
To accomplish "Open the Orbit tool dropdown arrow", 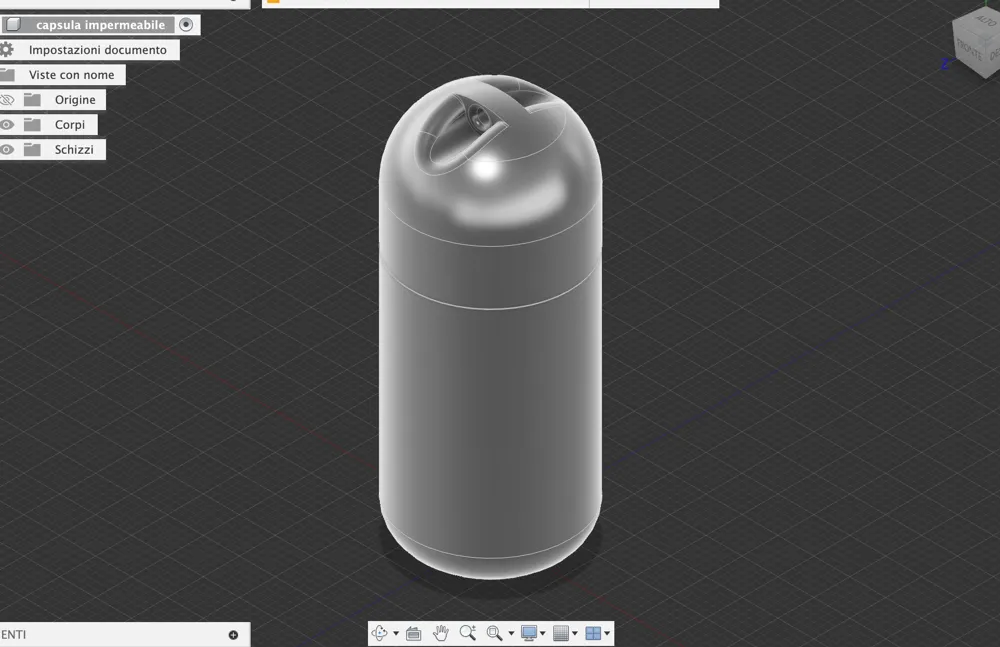I will coord(396,634).
